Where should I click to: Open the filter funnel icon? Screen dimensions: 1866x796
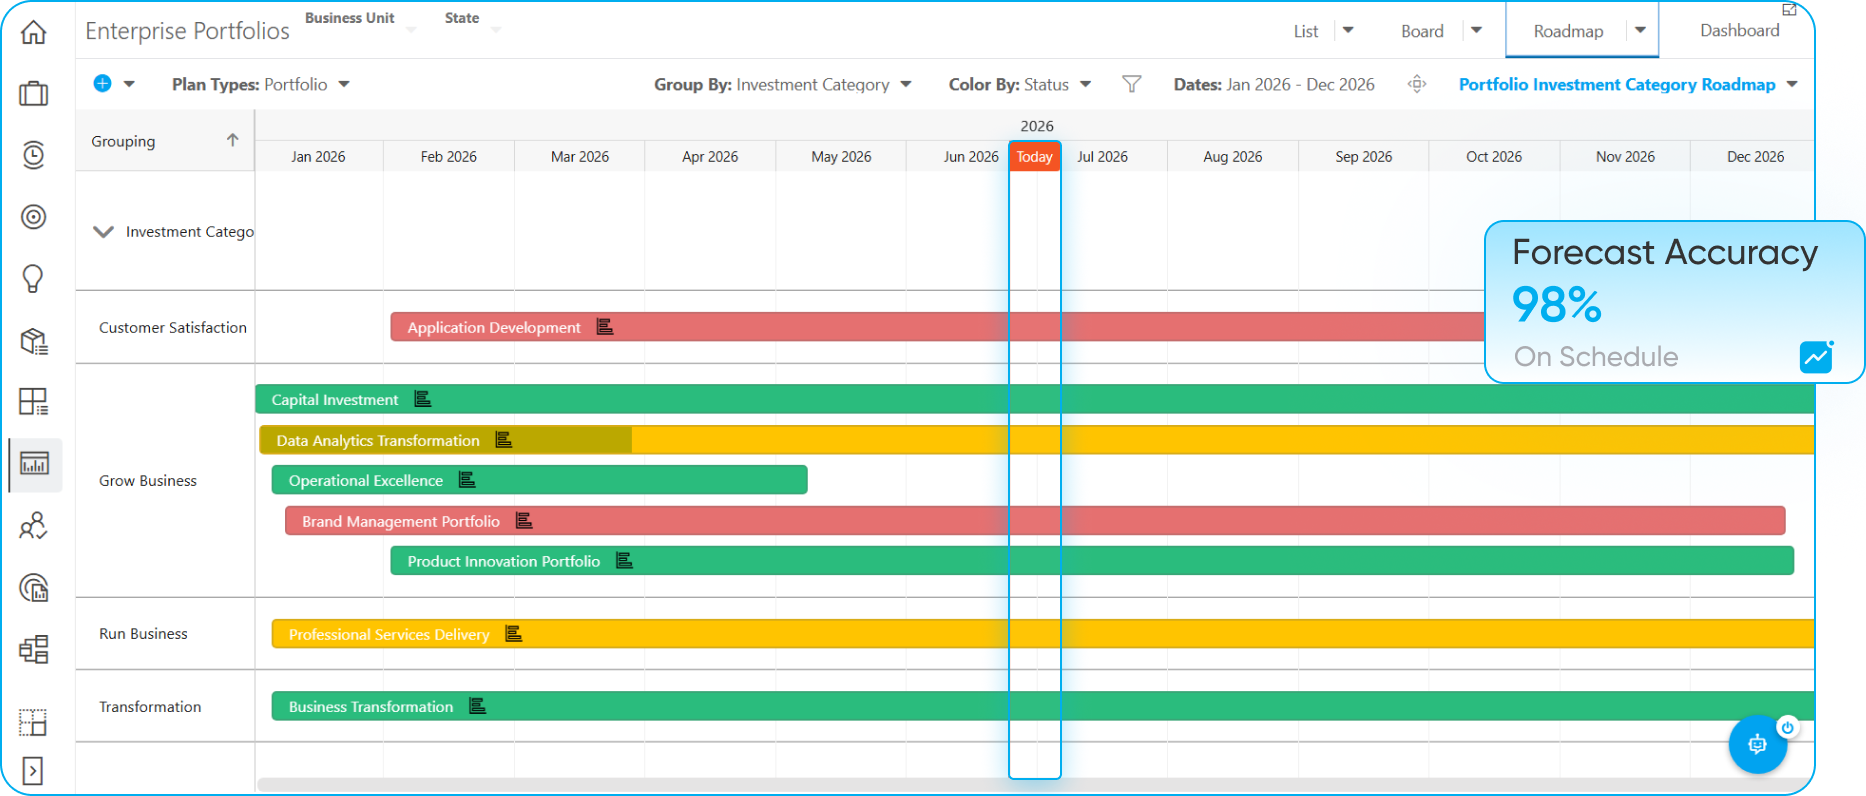pyautogui.click(x=1131, y=84)
